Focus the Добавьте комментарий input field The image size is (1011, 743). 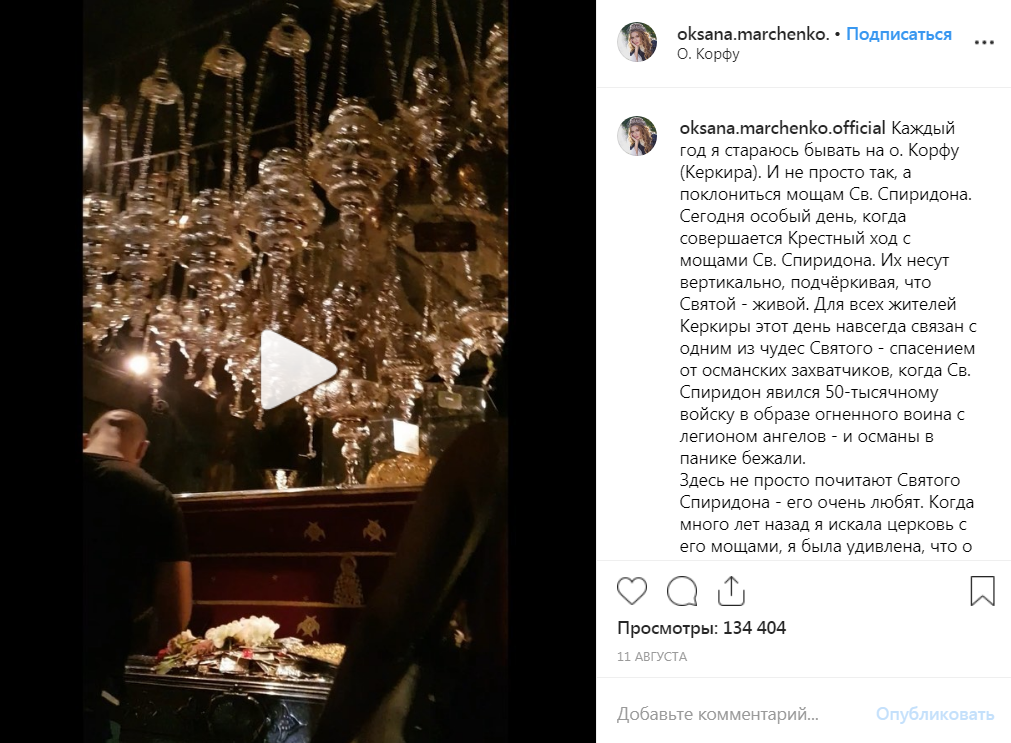click(x=718, y=714)
